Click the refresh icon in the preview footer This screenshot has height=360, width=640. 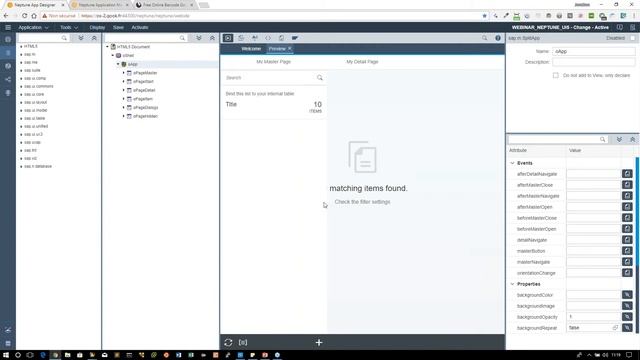[228, 342]
